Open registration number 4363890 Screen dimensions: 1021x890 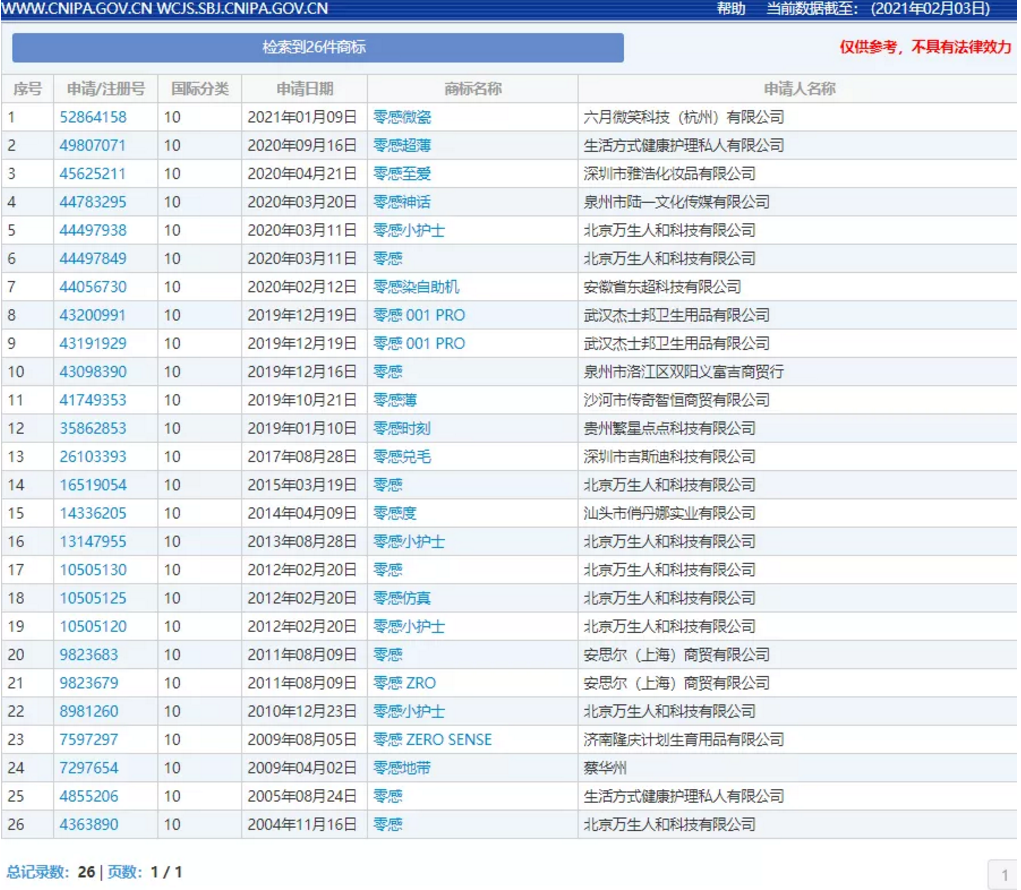pyautogui.click(x=89, y=825)
